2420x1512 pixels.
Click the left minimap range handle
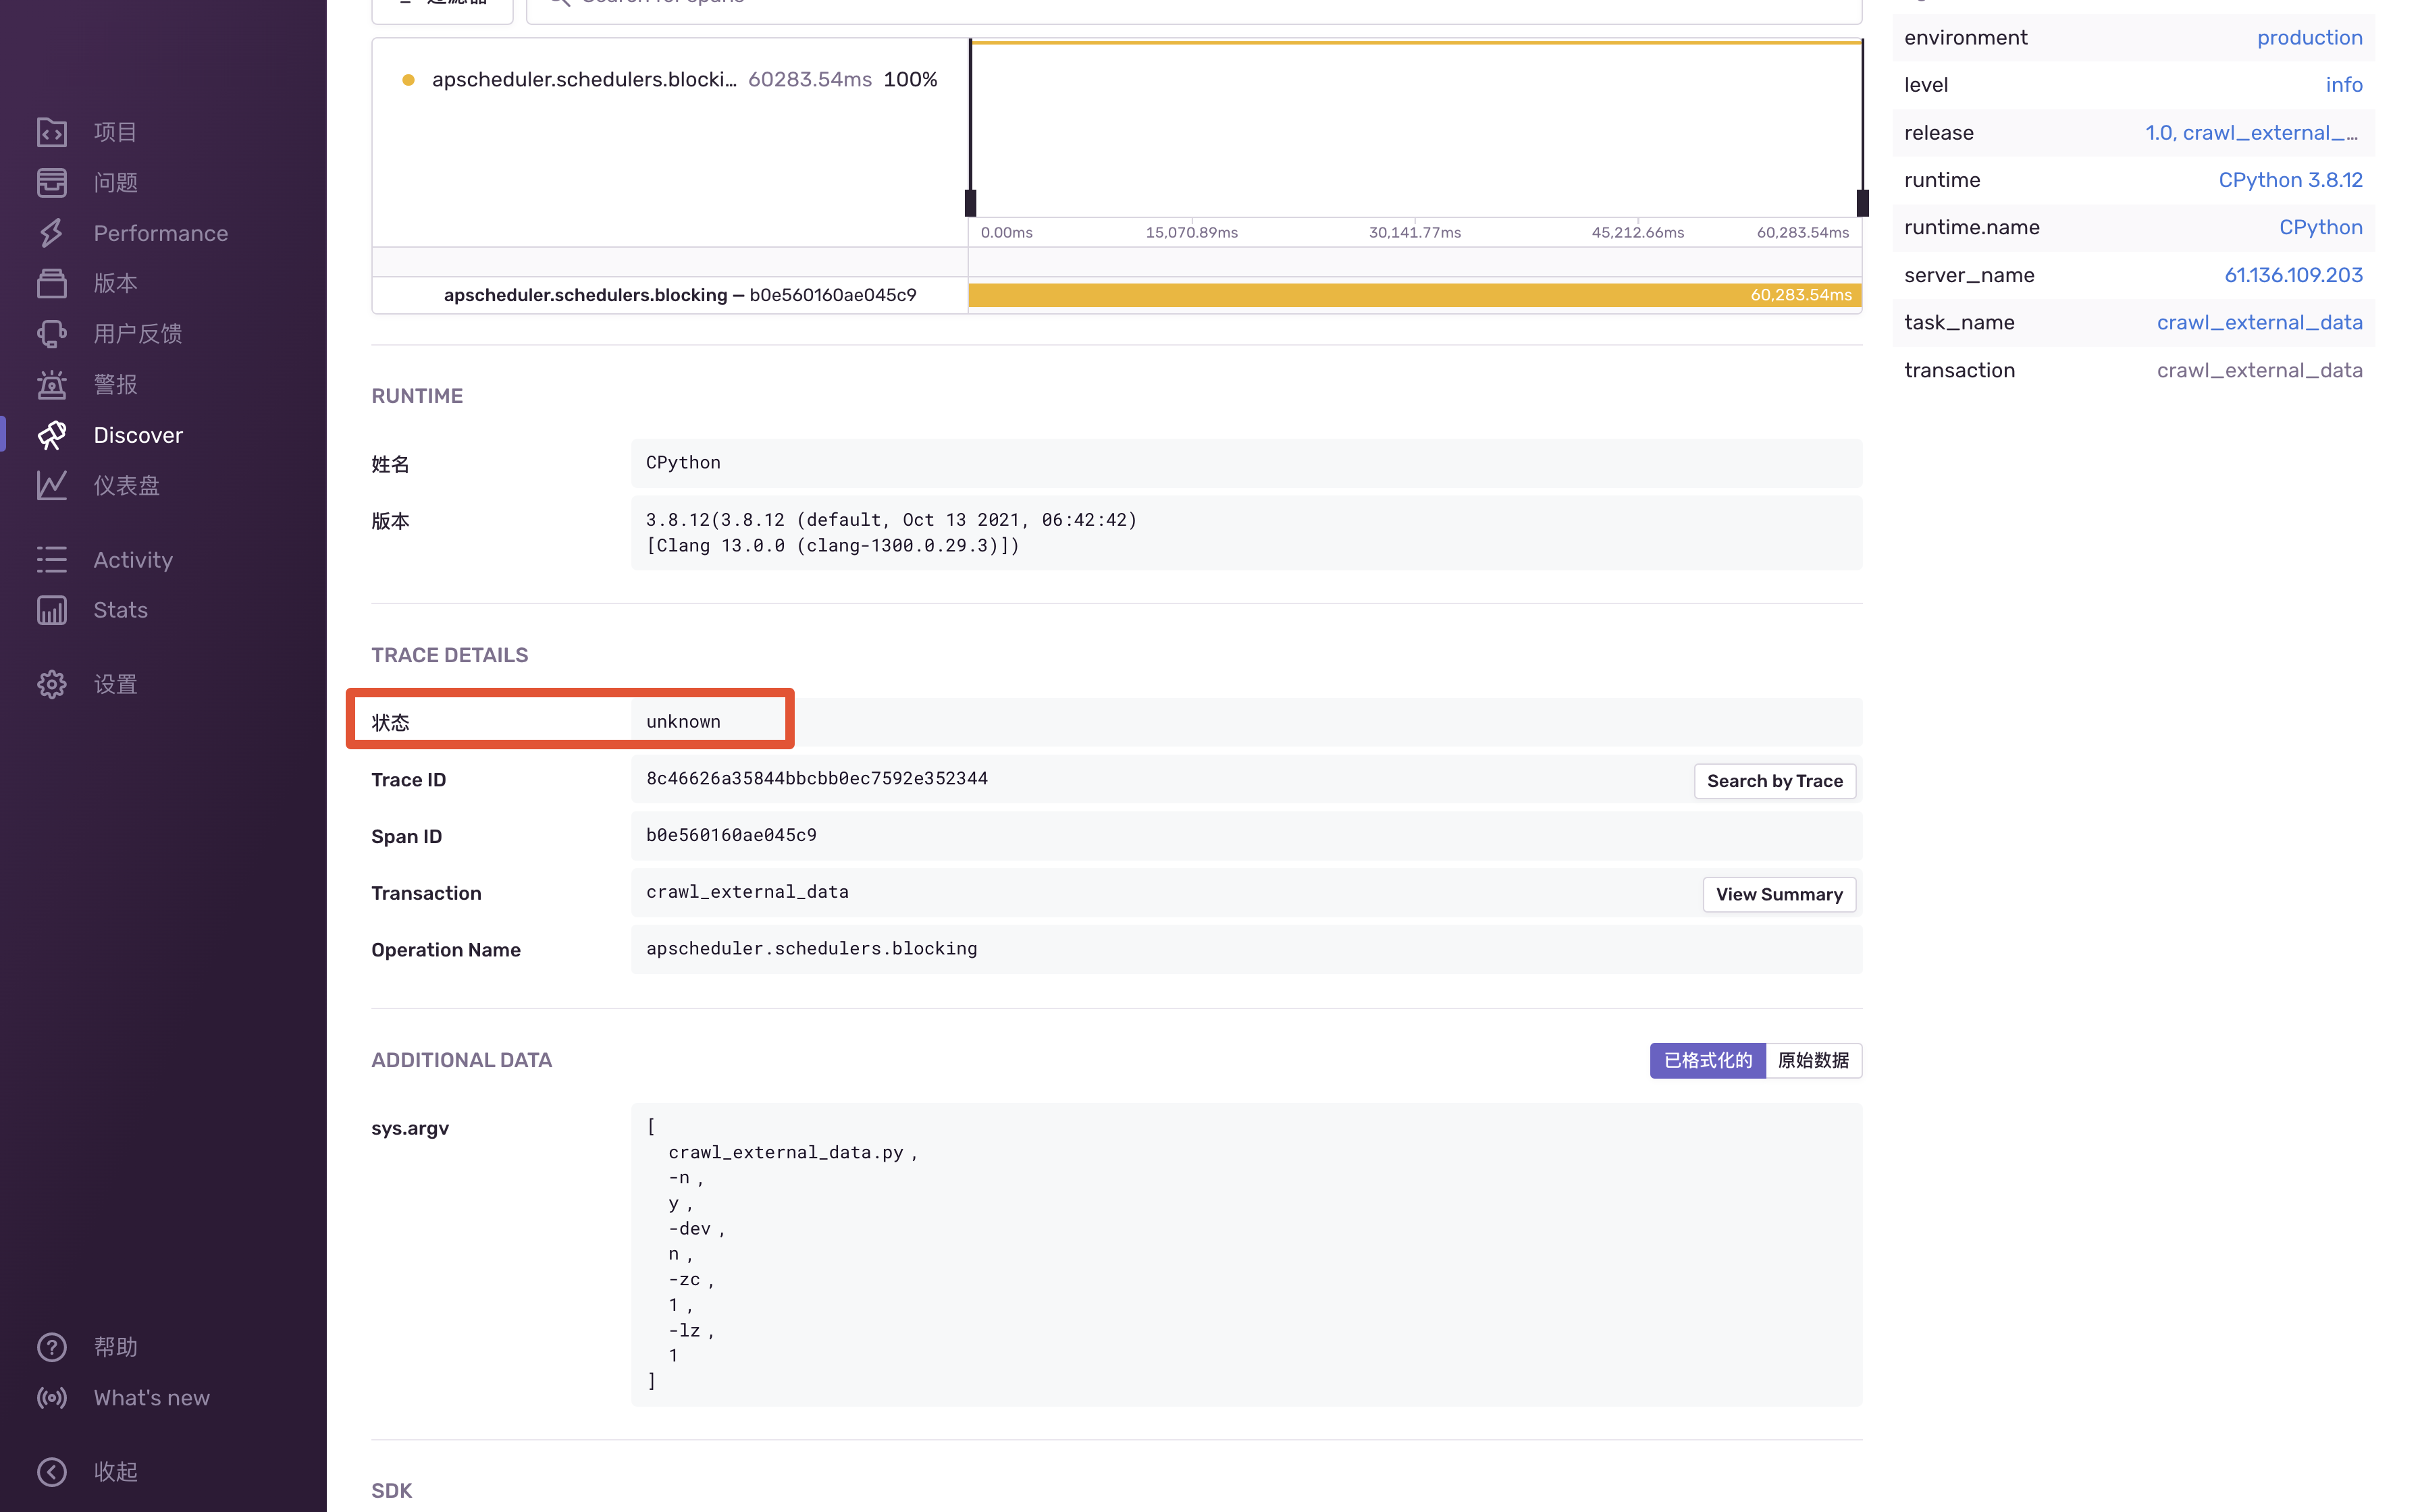point(970,202)
